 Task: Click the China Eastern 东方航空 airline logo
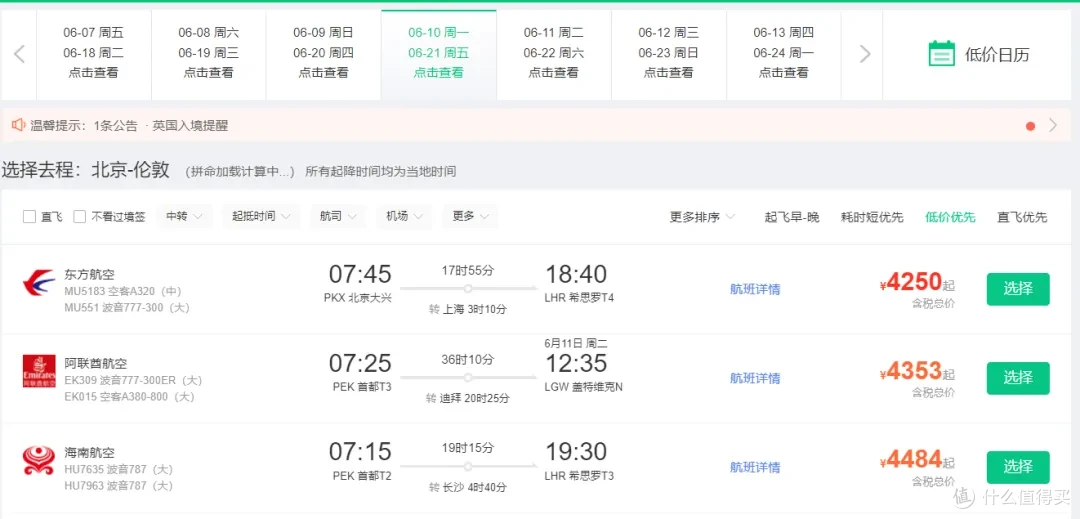[x=39, y=283]
